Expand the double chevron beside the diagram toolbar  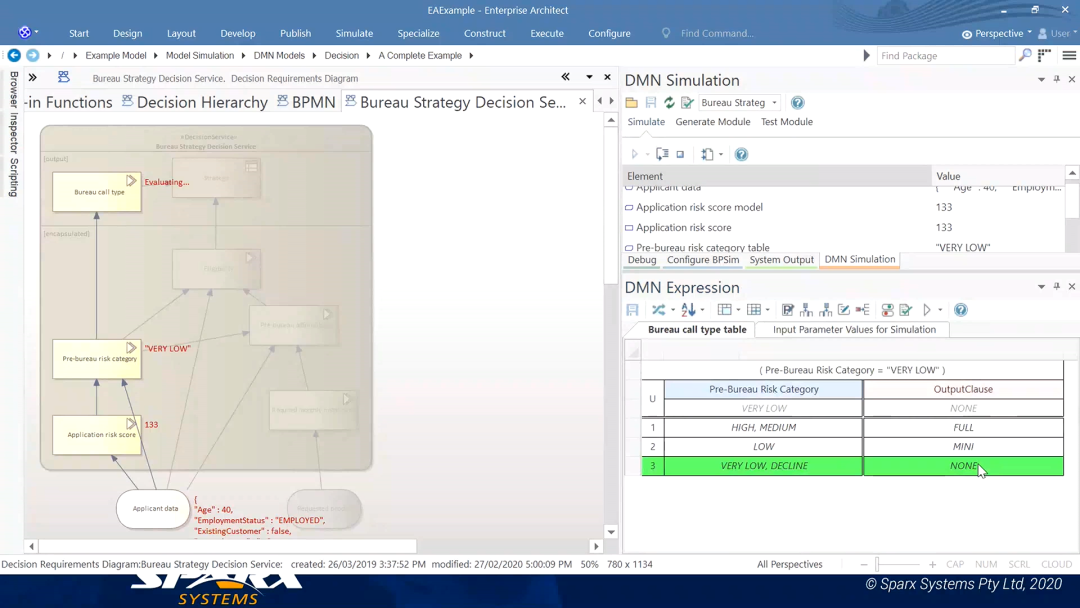[32, 77]
